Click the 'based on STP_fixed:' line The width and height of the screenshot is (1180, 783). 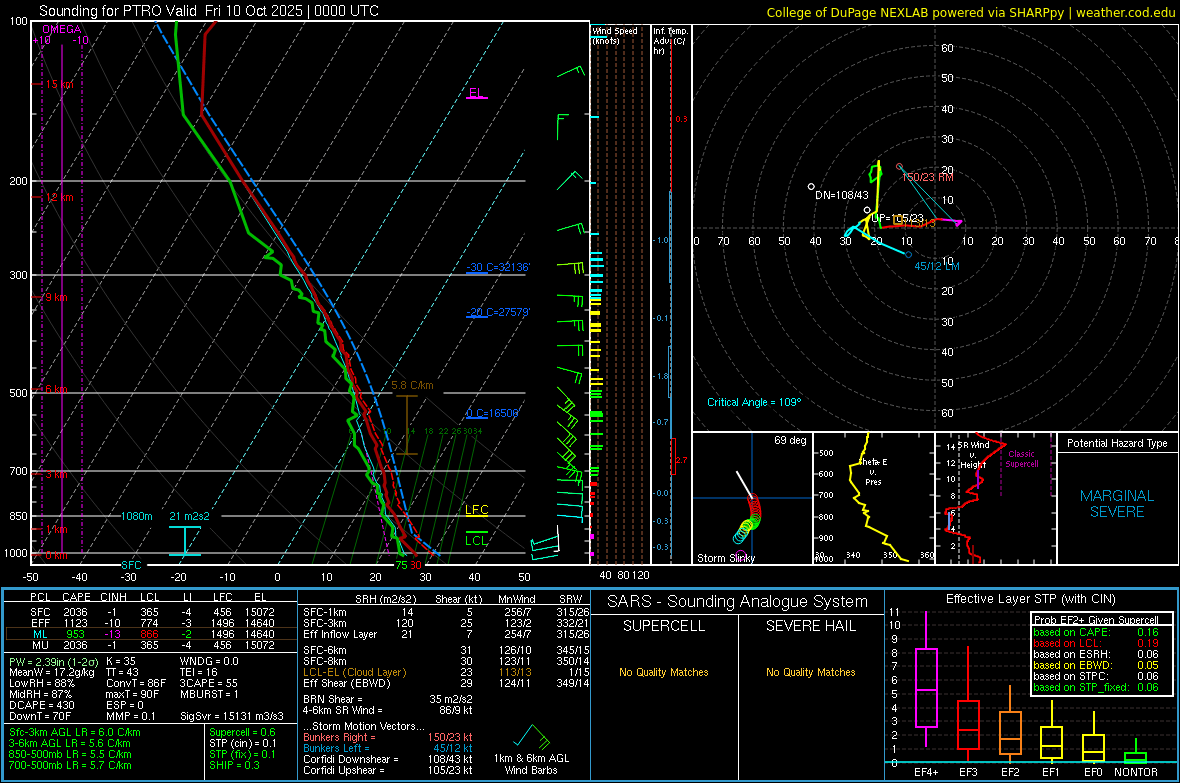pos(1096,687)
